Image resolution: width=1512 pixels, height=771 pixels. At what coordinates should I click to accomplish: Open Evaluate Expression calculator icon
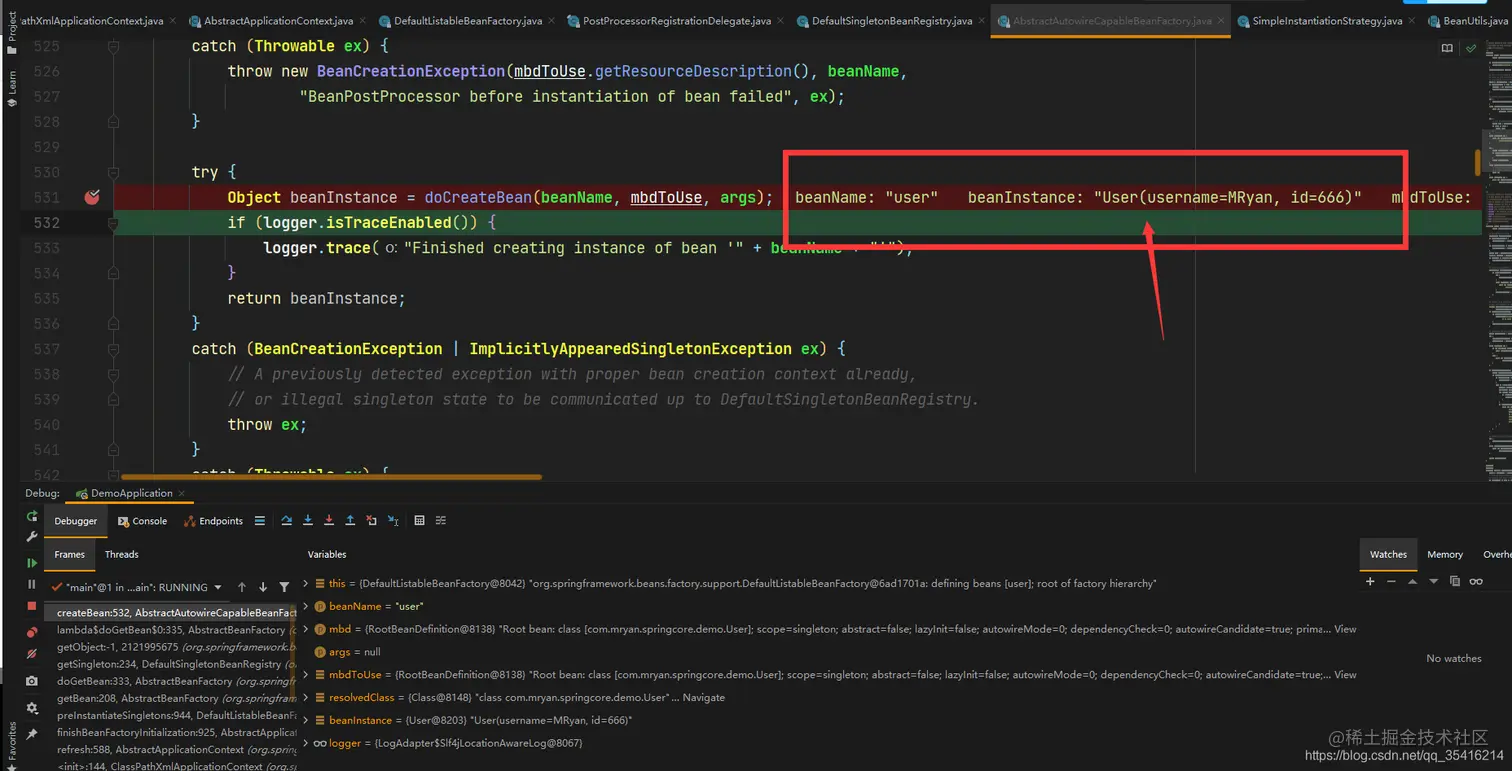(x=419, y=521)
